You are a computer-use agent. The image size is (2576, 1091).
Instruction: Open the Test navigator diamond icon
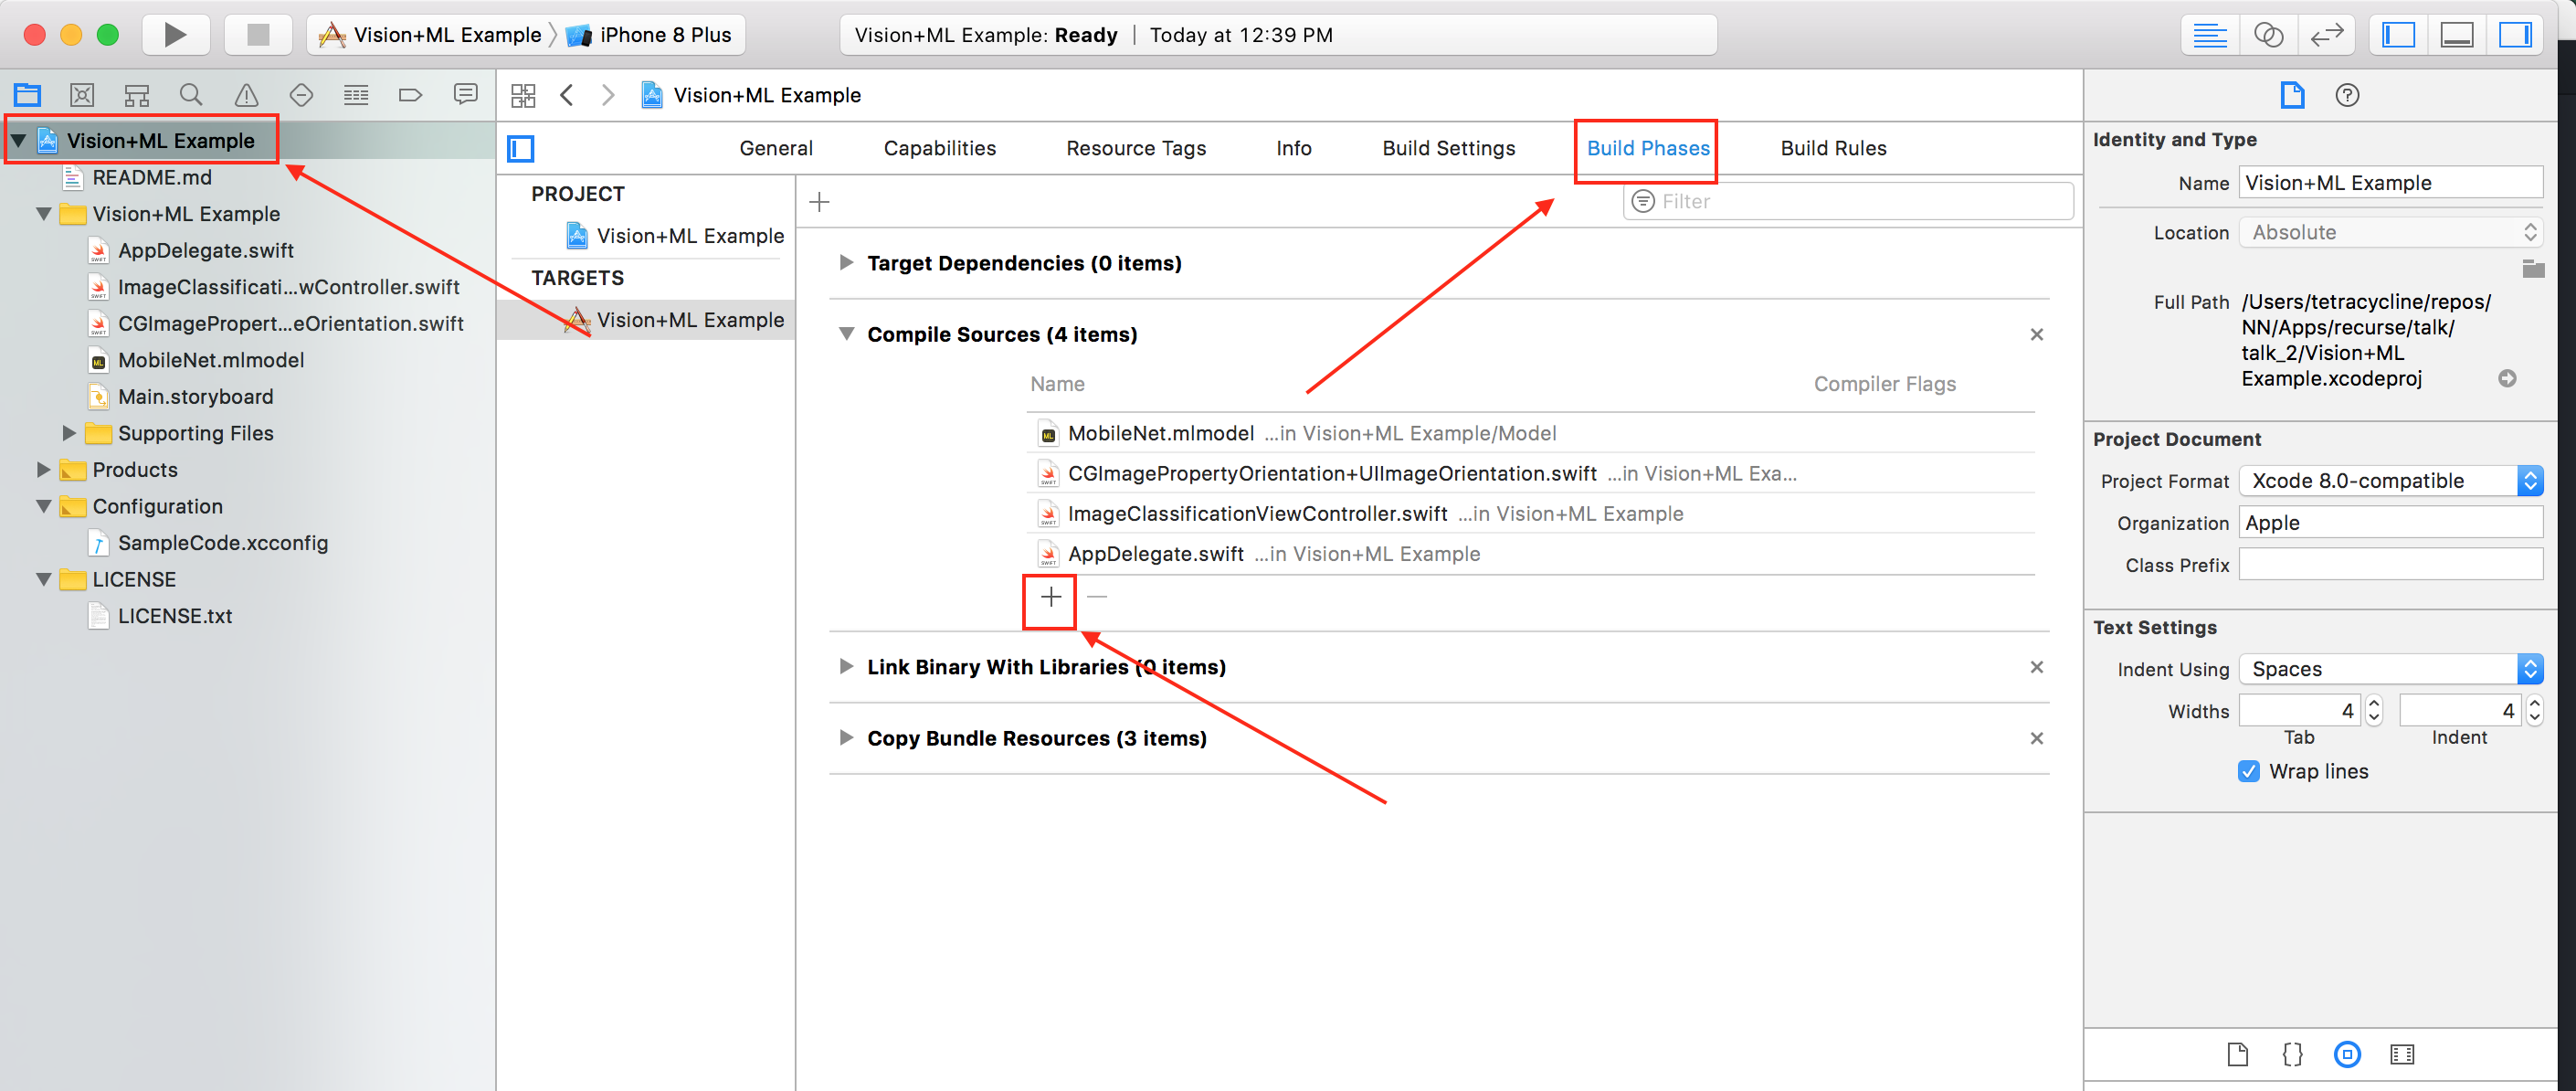point(301,95)
